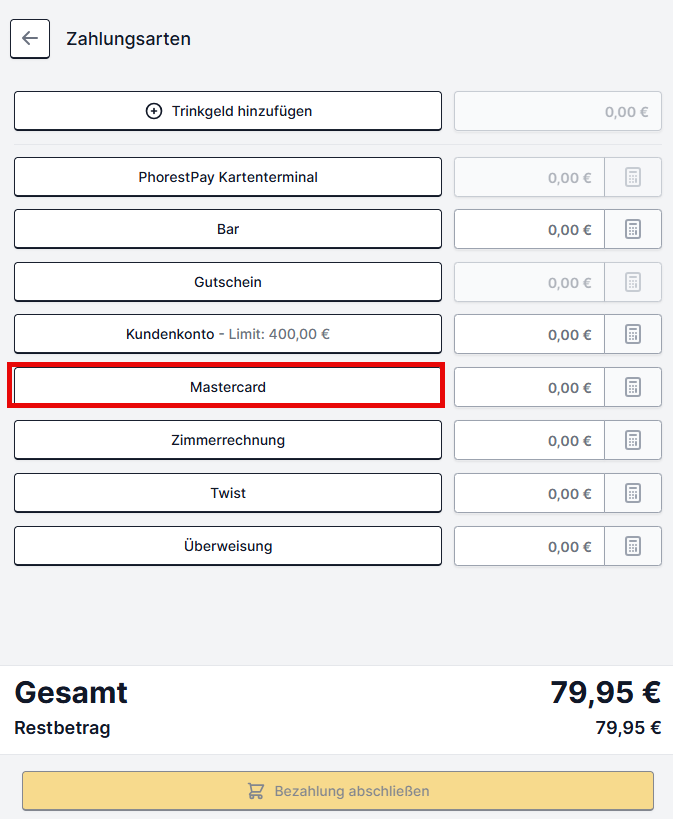The image size is (673, 819).
Task: Select Zimmerrechnung payment option
Action: coord(228,440)
